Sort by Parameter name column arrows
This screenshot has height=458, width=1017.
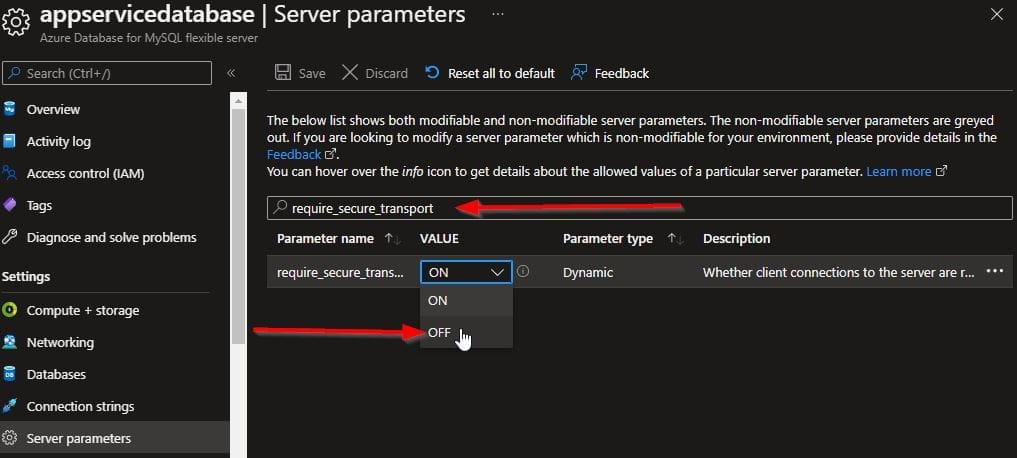[x=392, y=239]
